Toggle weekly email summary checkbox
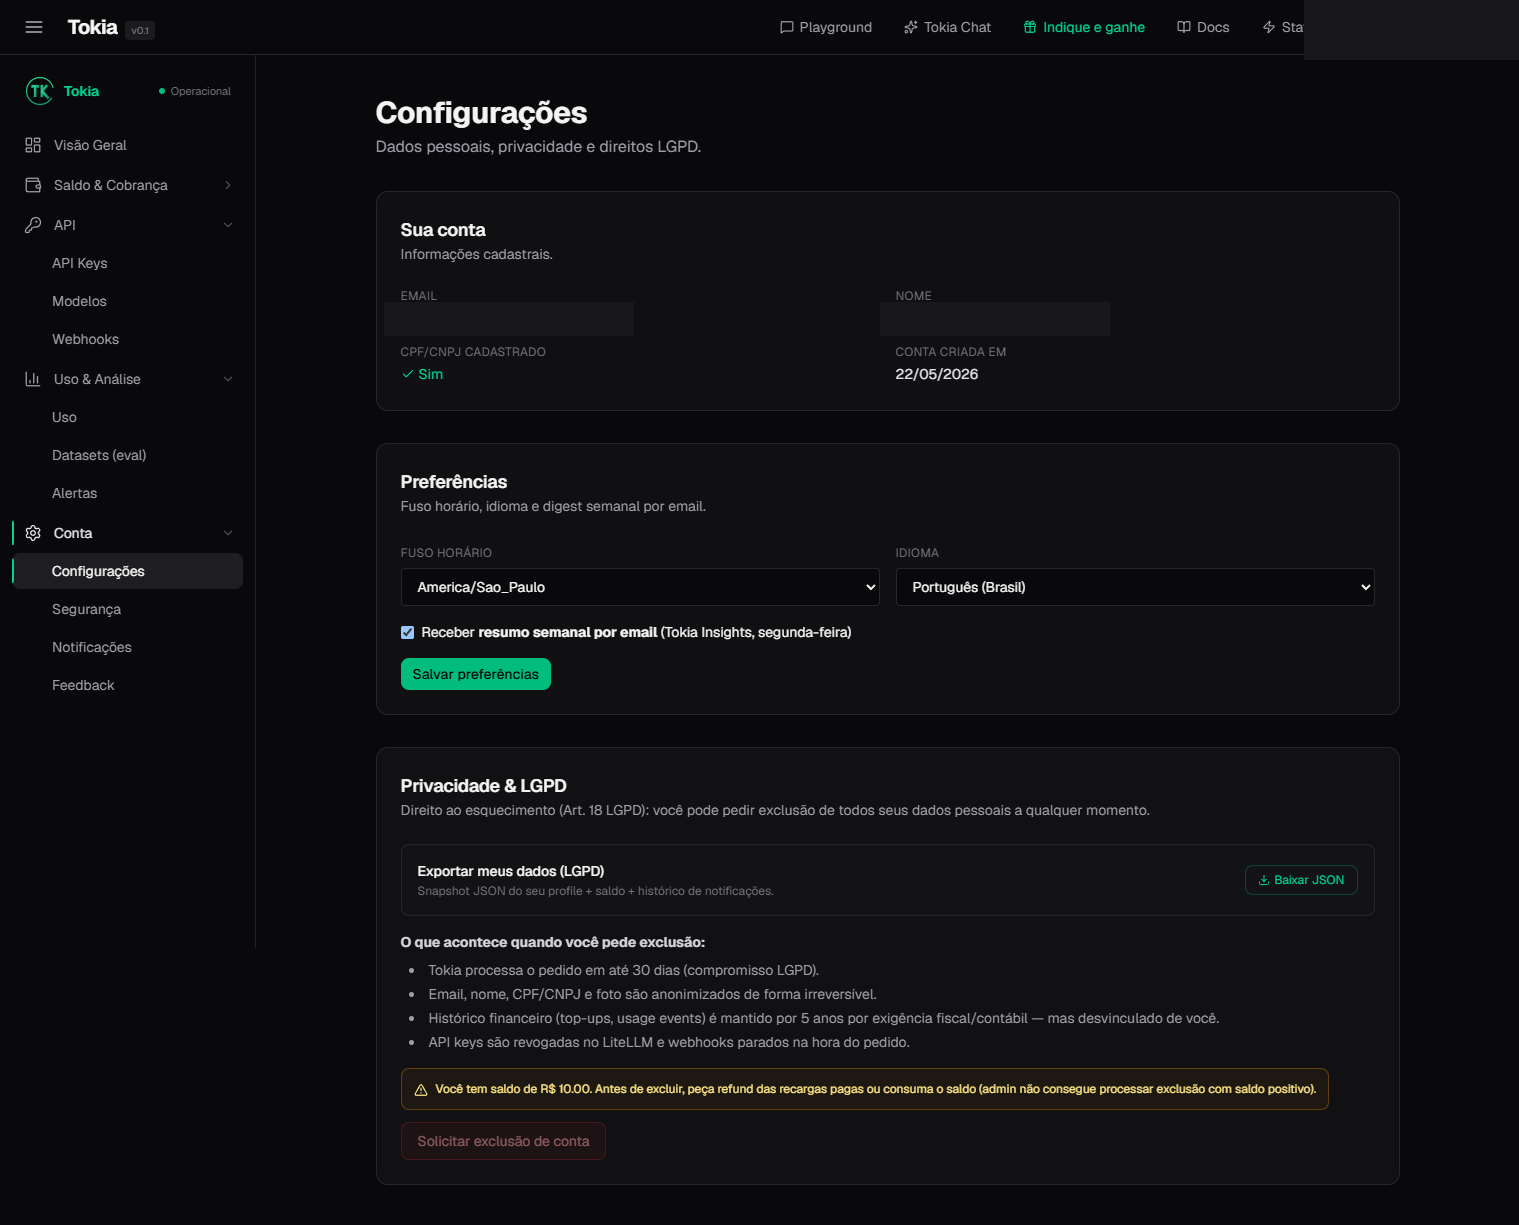This screenshot has height=1225, width=1519. point(407,632)
